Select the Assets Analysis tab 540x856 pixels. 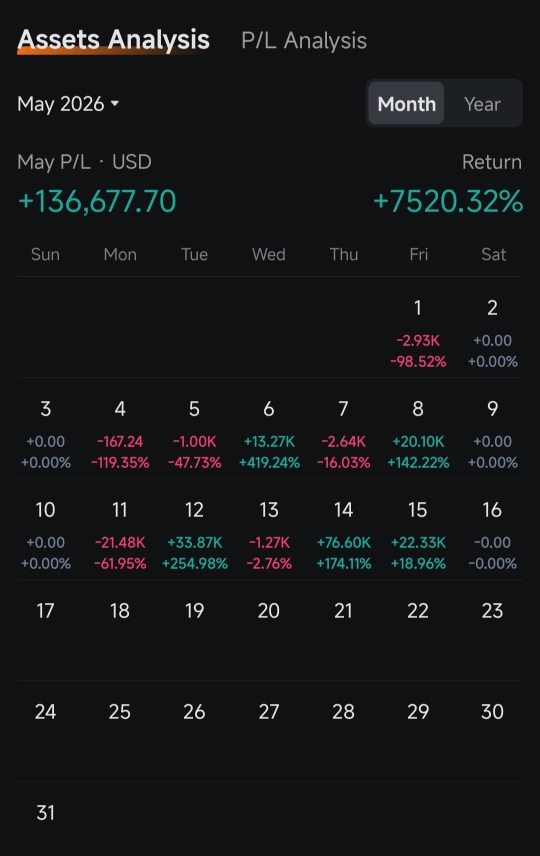click(x=113, y=40)
